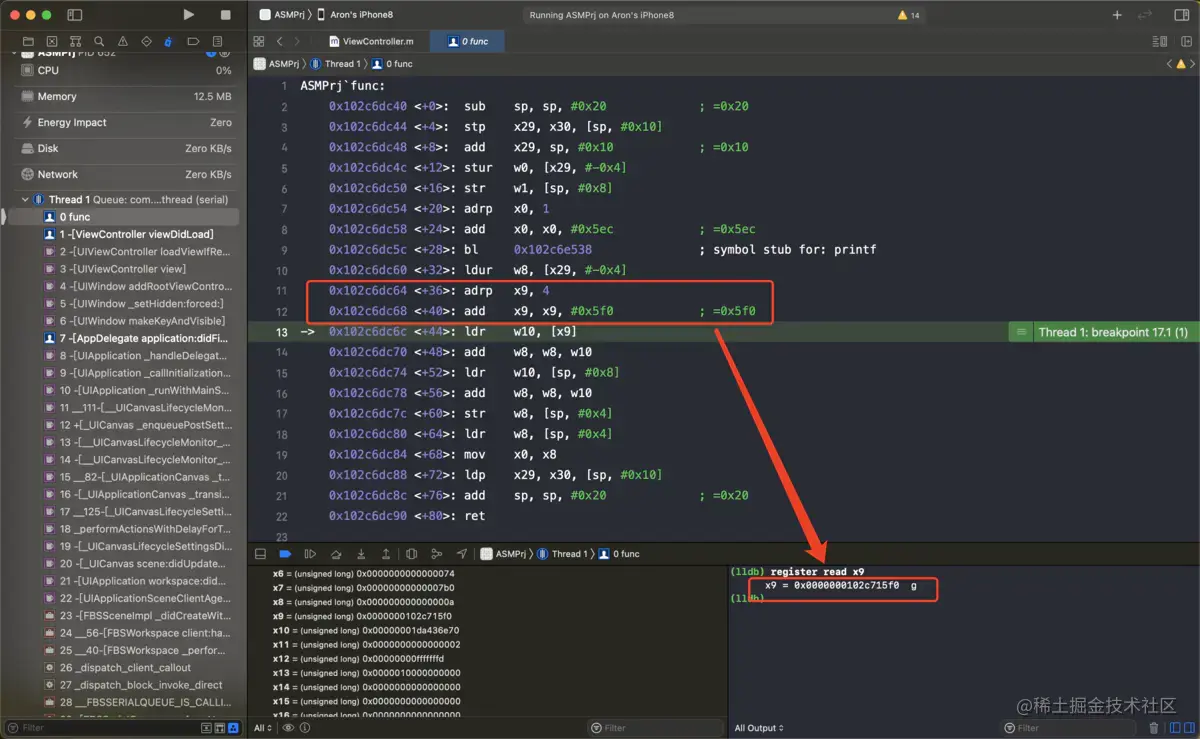
Task: Go to next issue arrow
Action: coord(1191,63)
